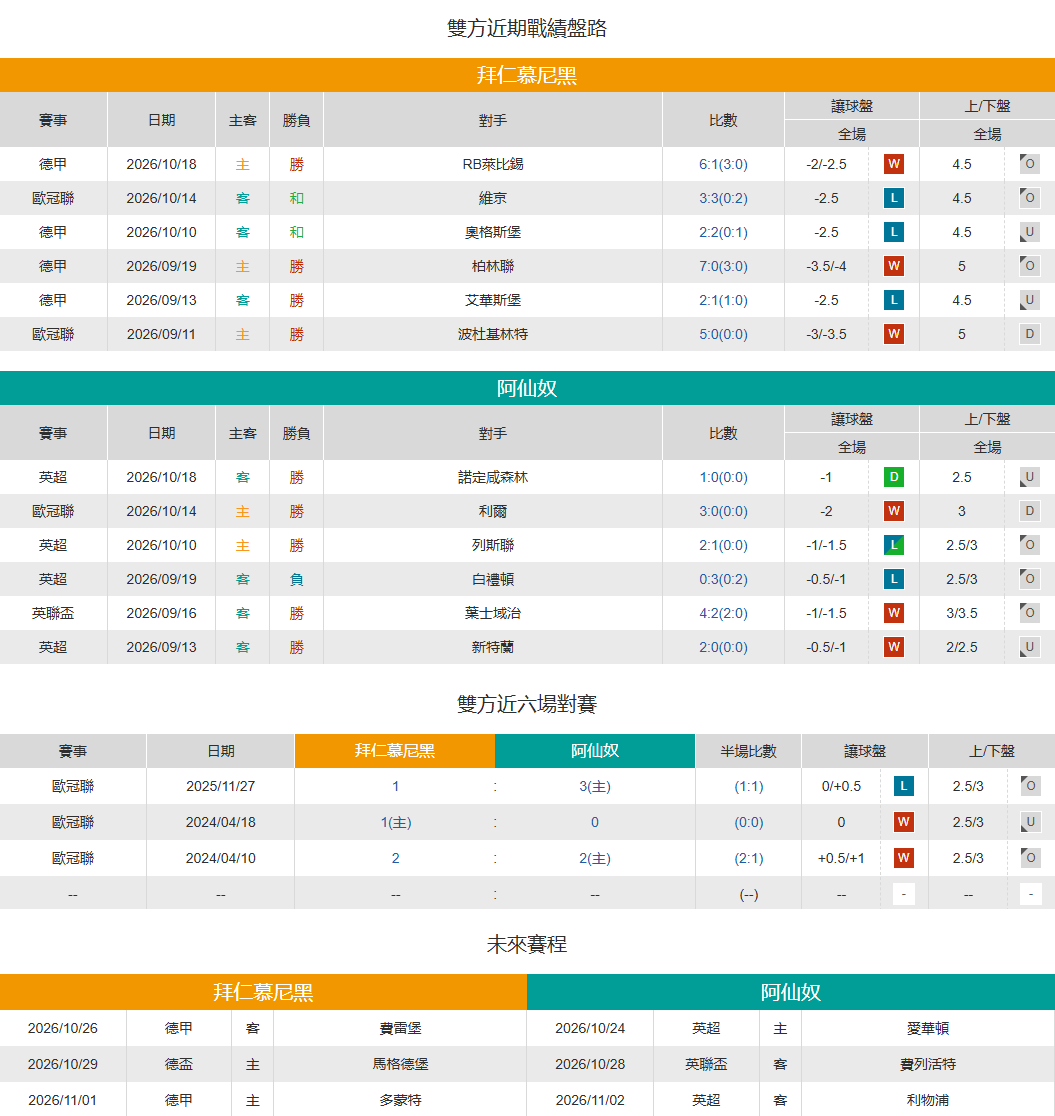Click the O over/under badge in the RB萊比錫 row
The width and height of the screenshot is (1055, 1116).
click(1029, 164)
